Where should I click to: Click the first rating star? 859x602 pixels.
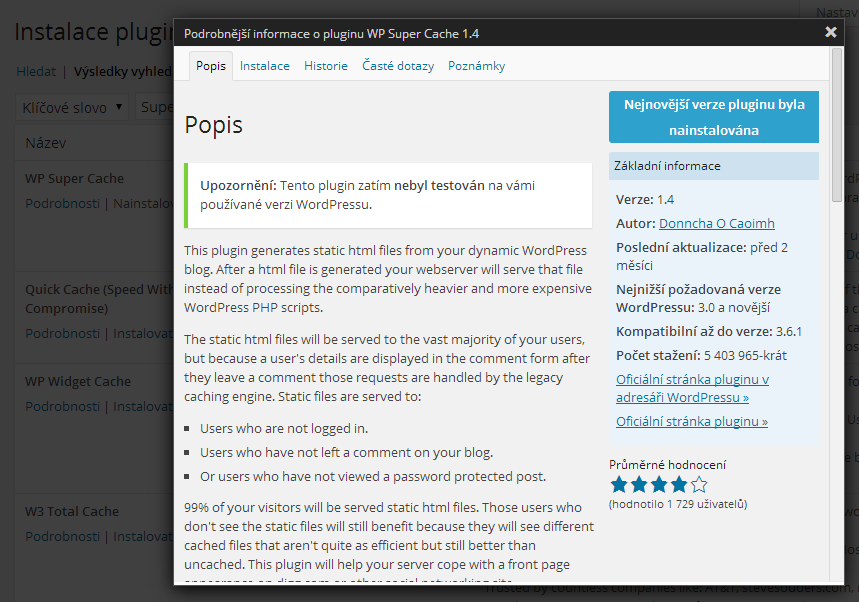[x=619, y=484]
